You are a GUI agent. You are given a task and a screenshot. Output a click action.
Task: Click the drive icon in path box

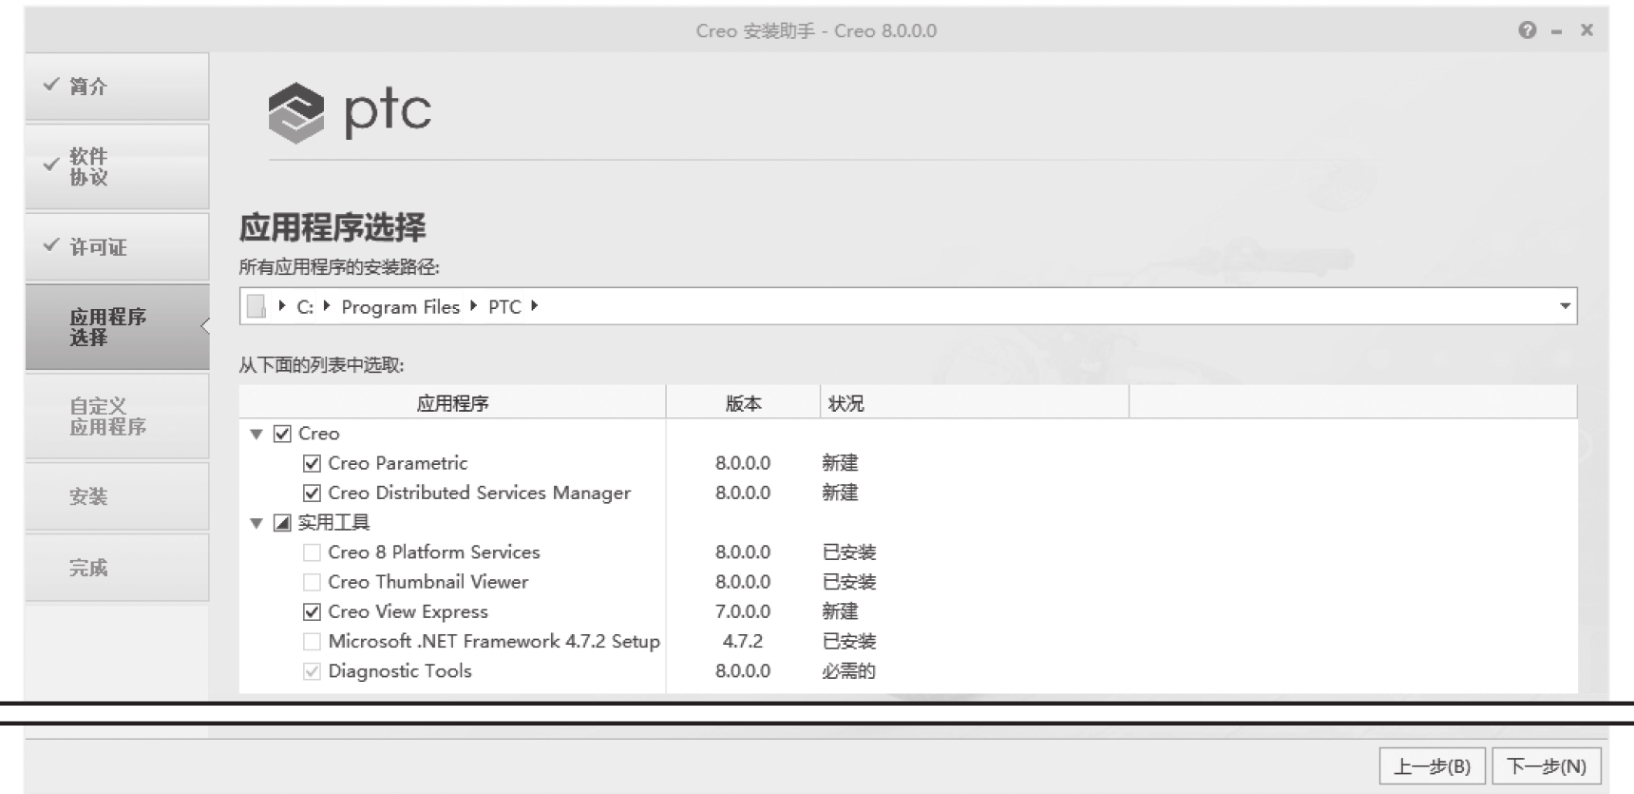[257, 306]
